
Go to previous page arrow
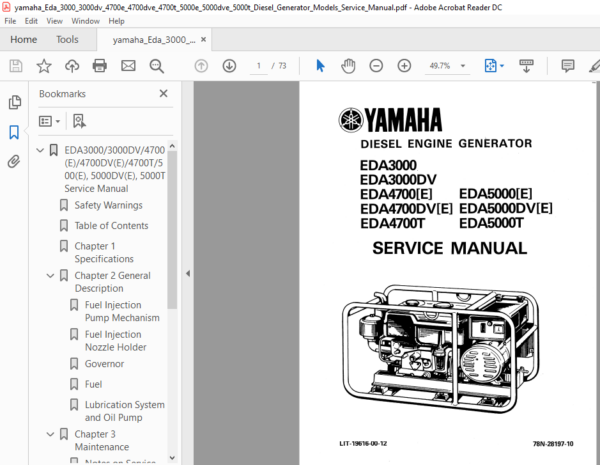[201, 66]
